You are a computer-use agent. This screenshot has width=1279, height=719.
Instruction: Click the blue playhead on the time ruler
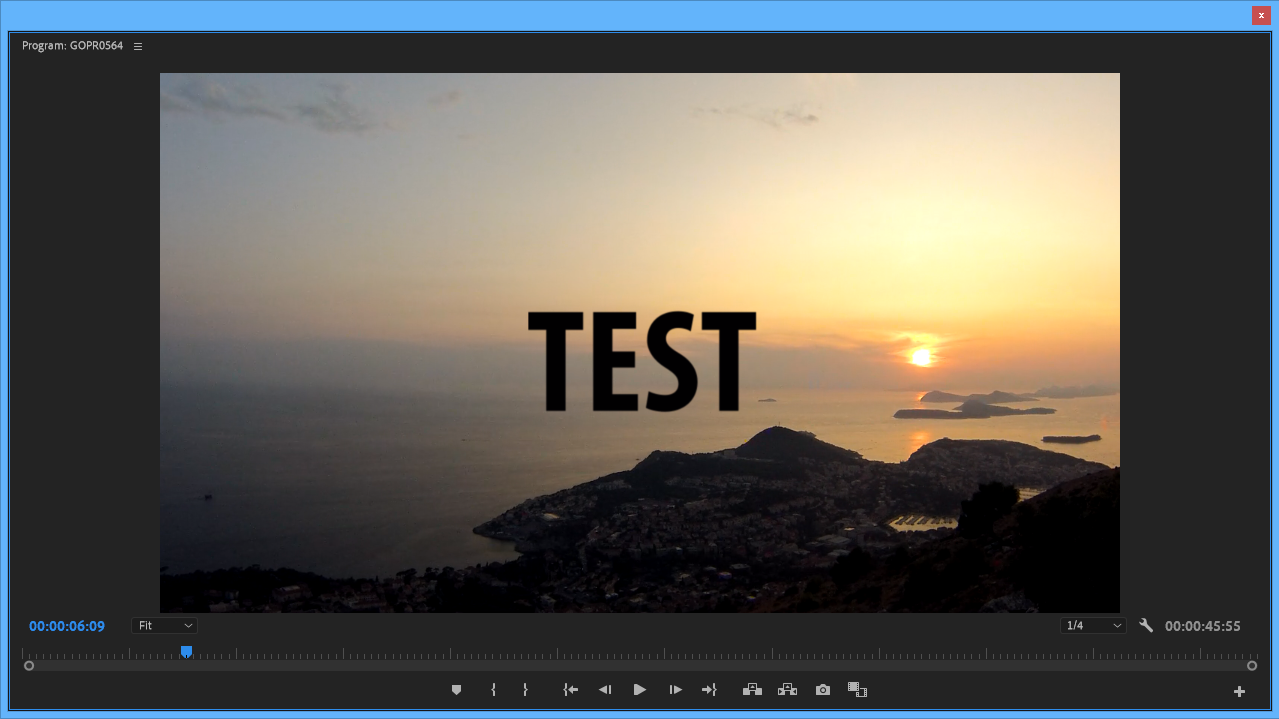pos(187,652)
